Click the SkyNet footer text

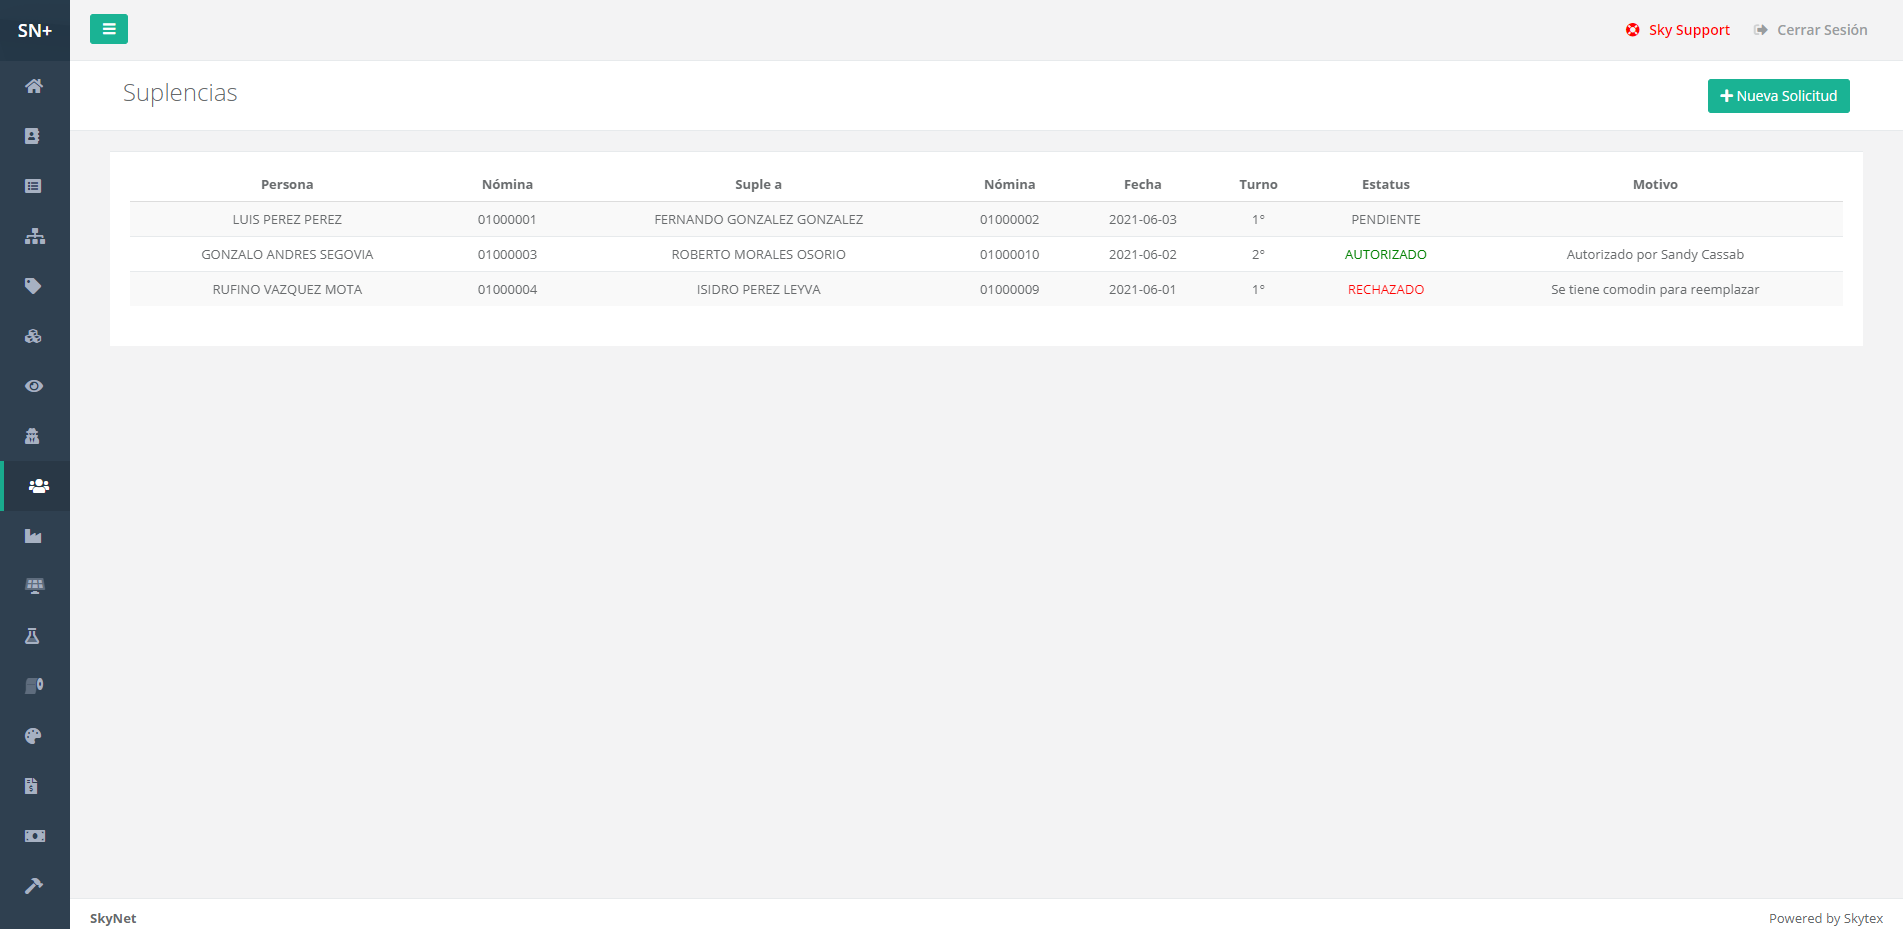click(113, 919)
